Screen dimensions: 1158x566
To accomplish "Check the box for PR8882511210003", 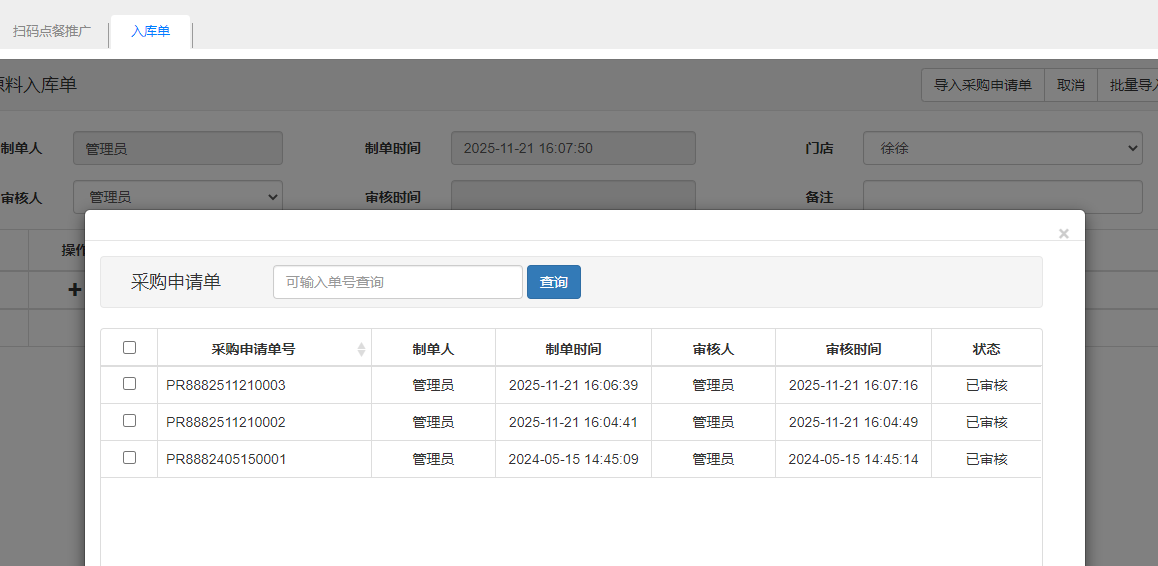I will (x=129, y=384).
